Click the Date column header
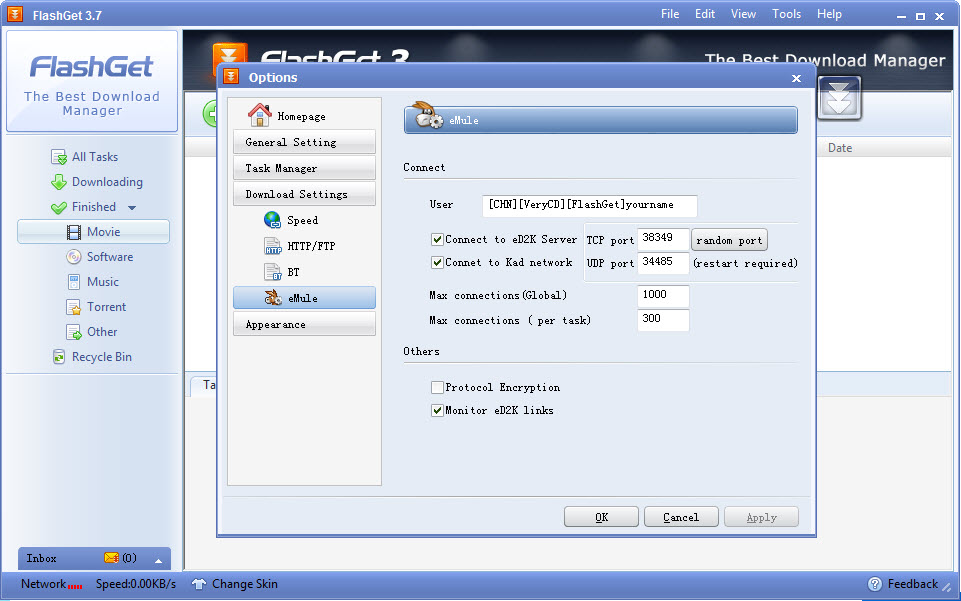Image resolution: width=961 pixels, height=601 pixels. [840, 148]
